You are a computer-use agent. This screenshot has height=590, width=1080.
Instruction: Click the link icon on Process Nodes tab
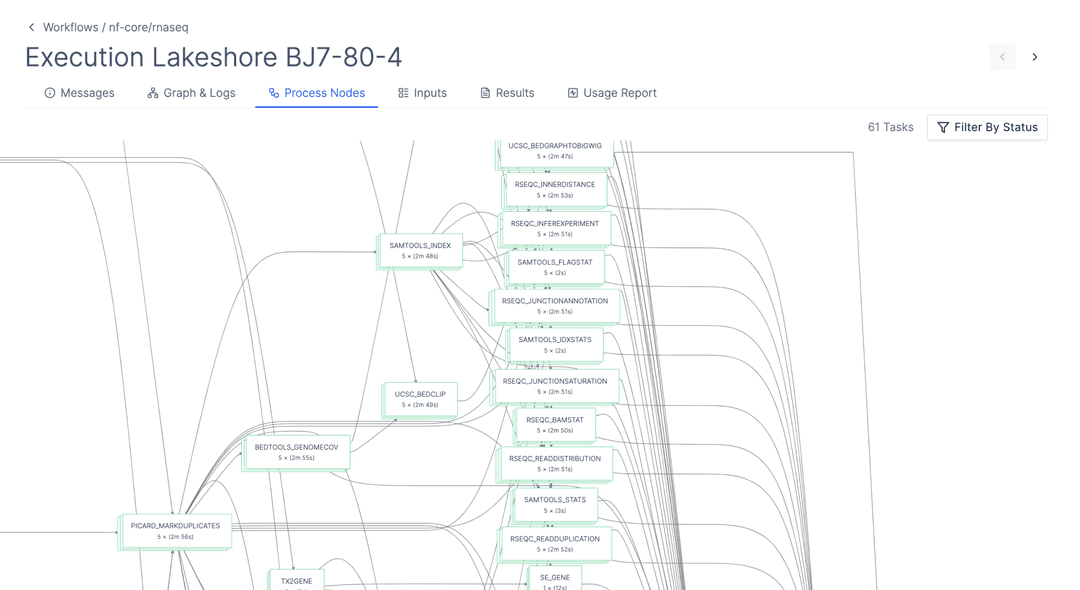tap(270, 92)
